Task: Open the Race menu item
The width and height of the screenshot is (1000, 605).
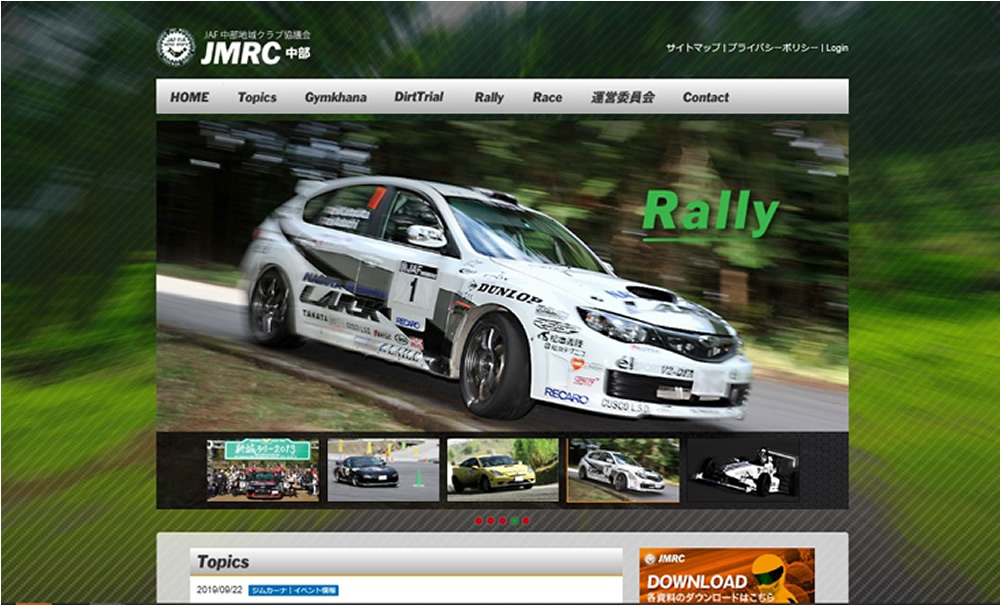Action: click(x=547, y=97)
